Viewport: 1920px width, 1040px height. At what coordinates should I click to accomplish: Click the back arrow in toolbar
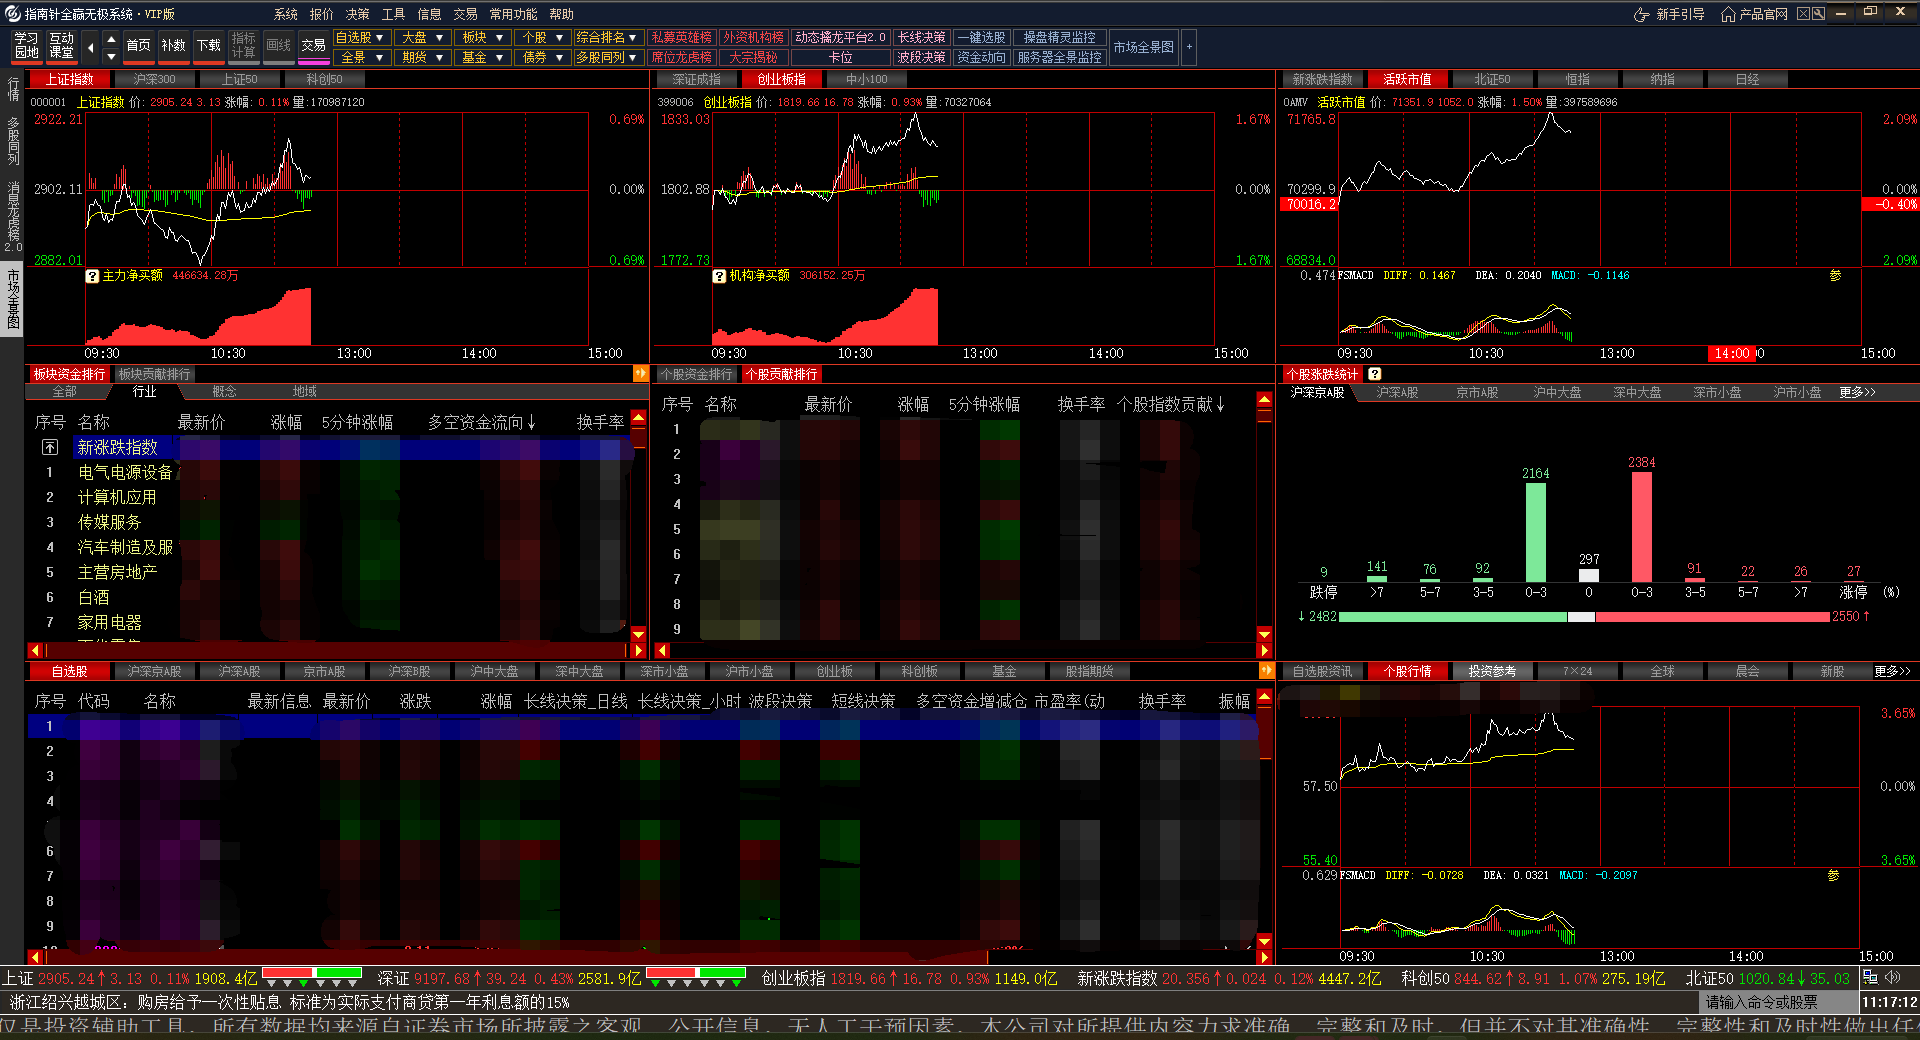click(x=90, y=47)
